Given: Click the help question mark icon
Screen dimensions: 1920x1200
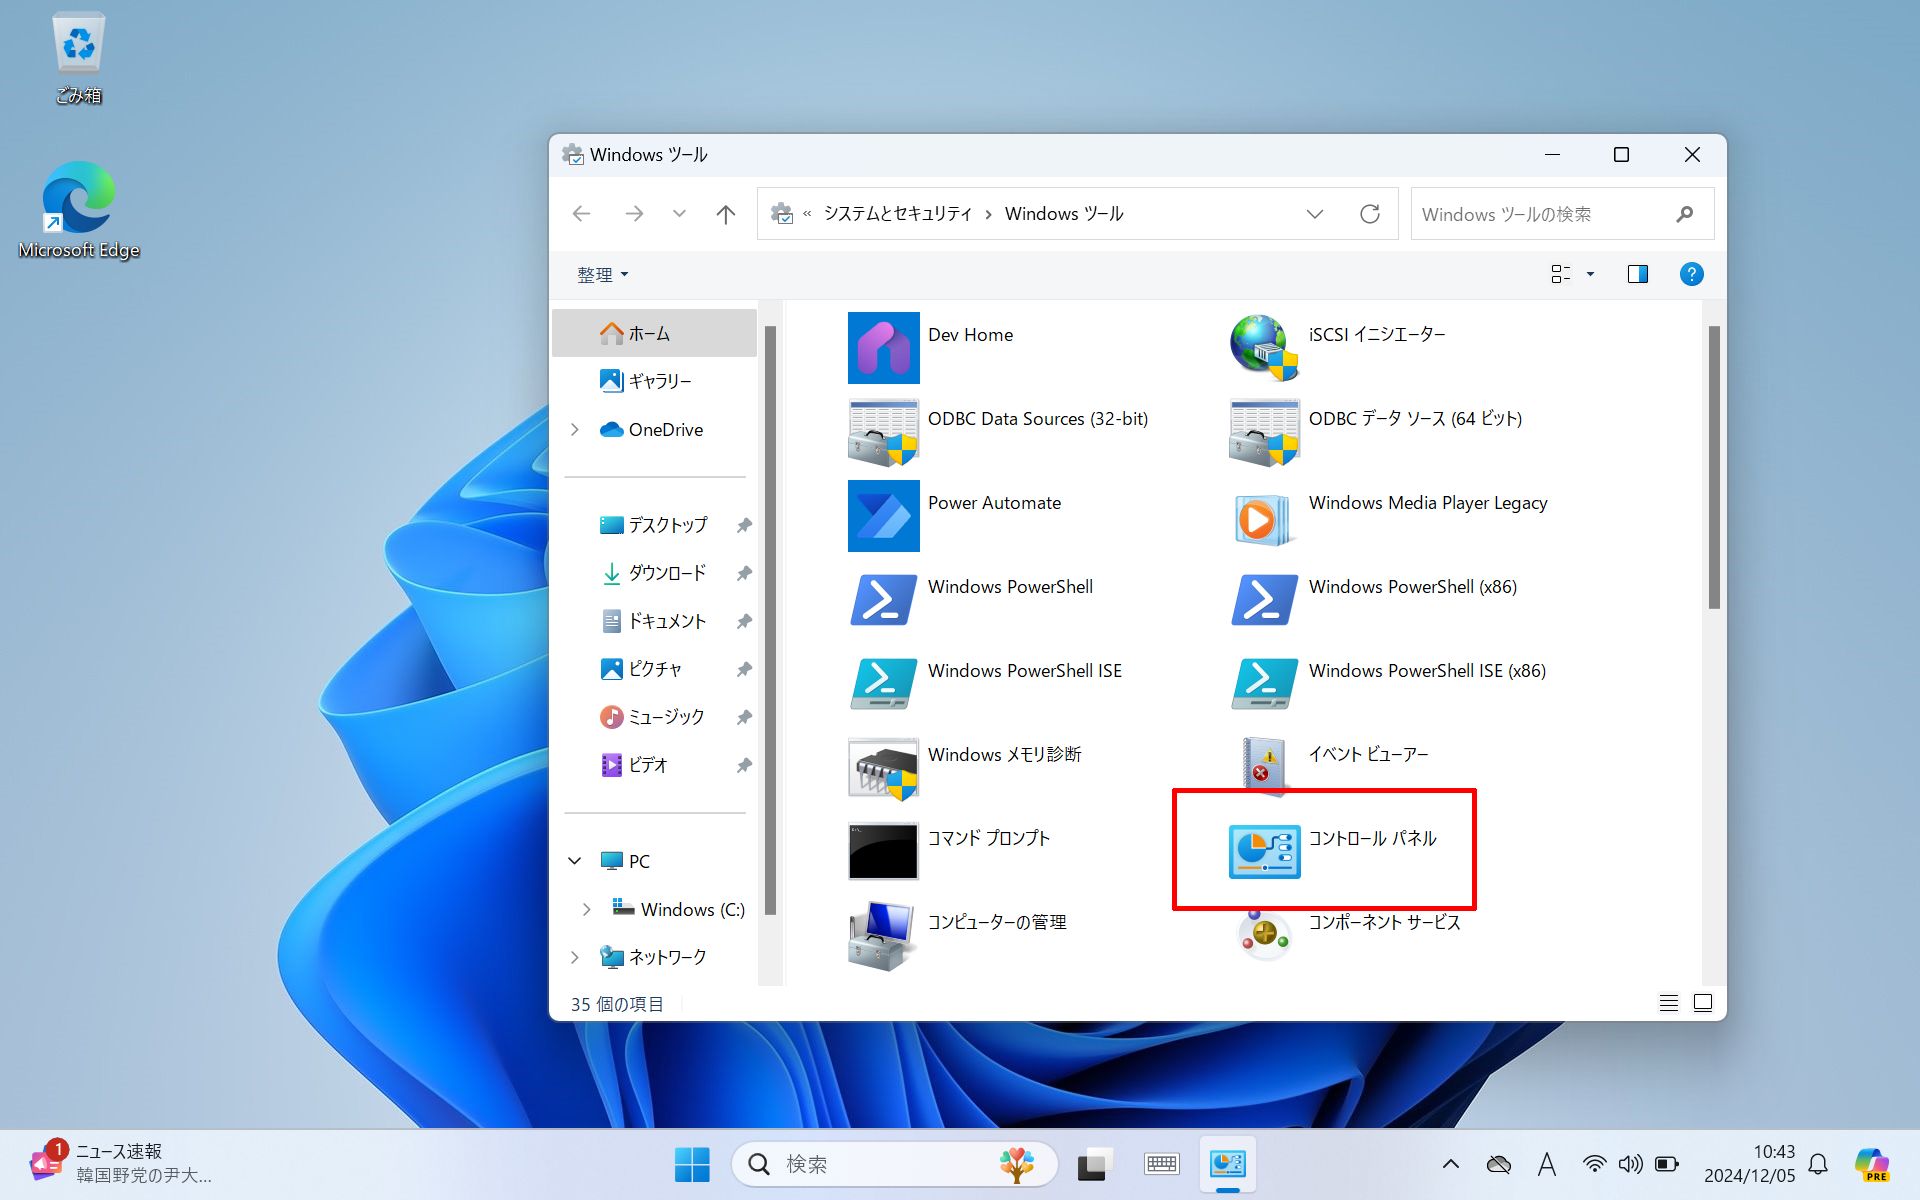Looking at the screenshot, I should (x=1691, y=274).
